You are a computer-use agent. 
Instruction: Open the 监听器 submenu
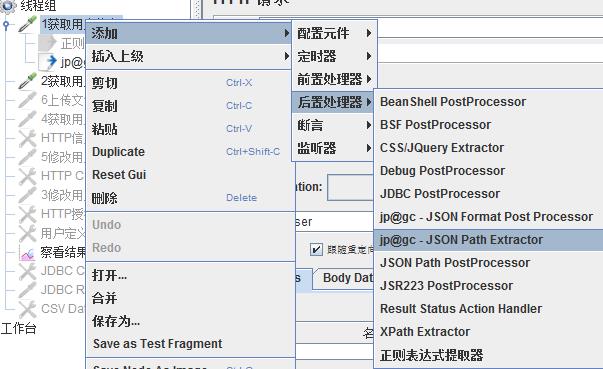[333, 148]
